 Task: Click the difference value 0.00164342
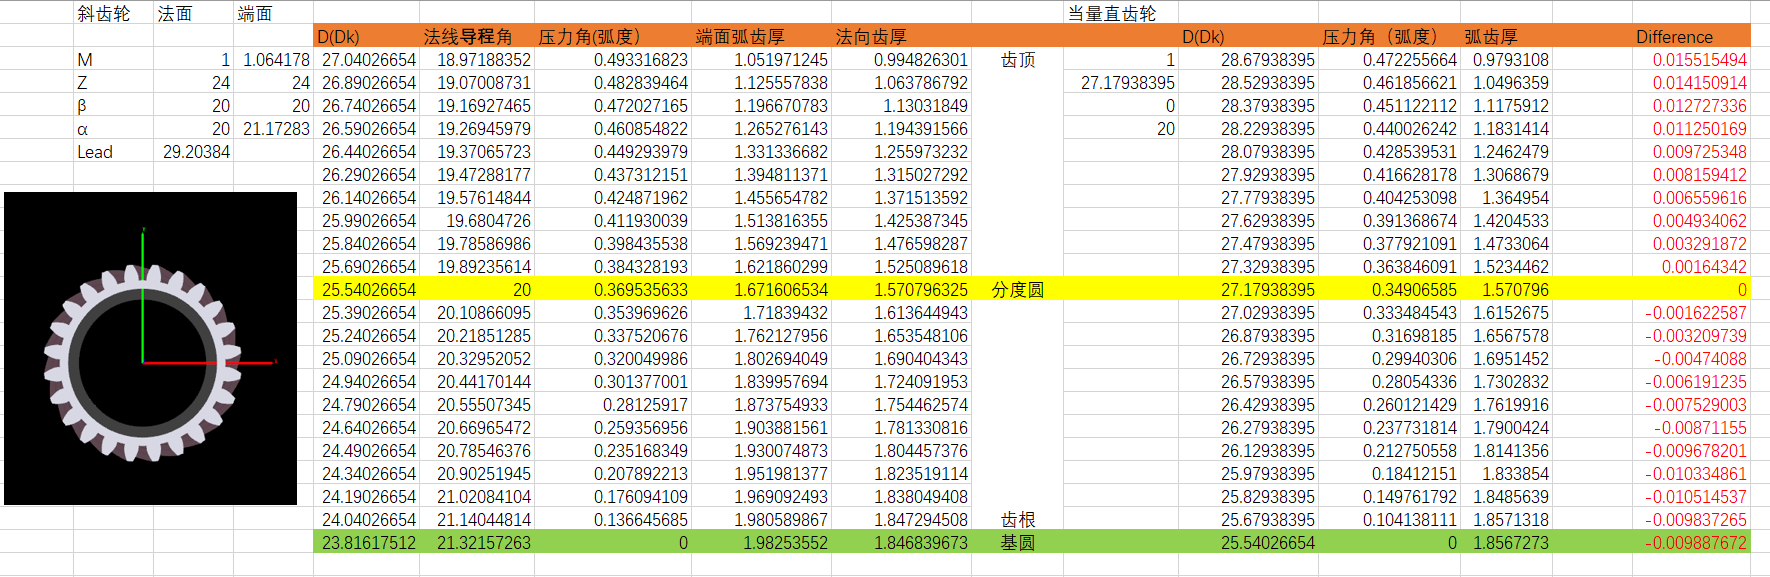[x=1704, y=267]
